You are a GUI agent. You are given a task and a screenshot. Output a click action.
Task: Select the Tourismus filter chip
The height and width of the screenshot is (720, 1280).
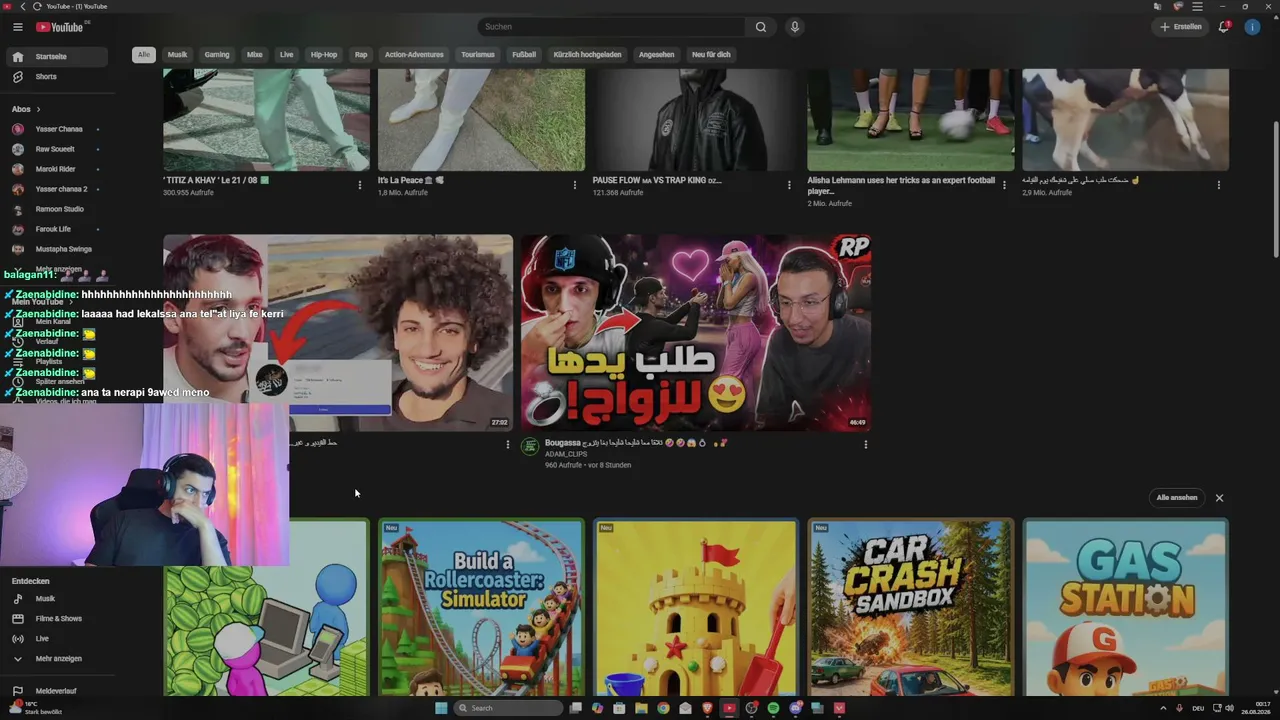point(478,55)
